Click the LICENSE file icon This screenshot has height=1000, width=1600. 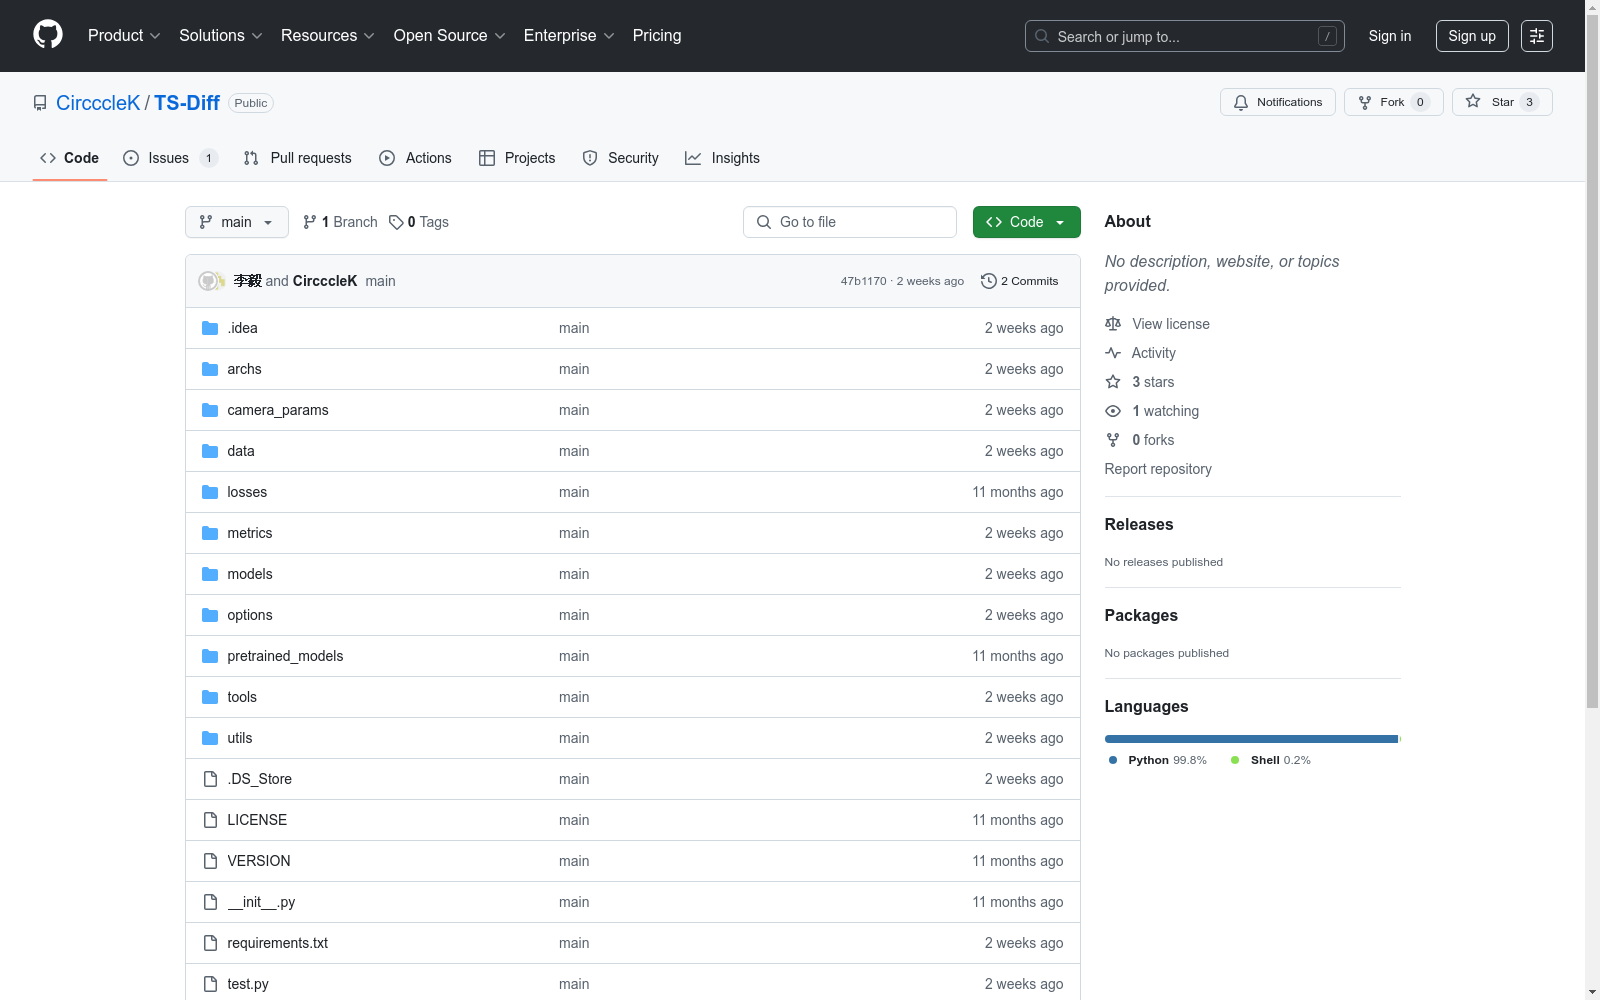point(210,820)
